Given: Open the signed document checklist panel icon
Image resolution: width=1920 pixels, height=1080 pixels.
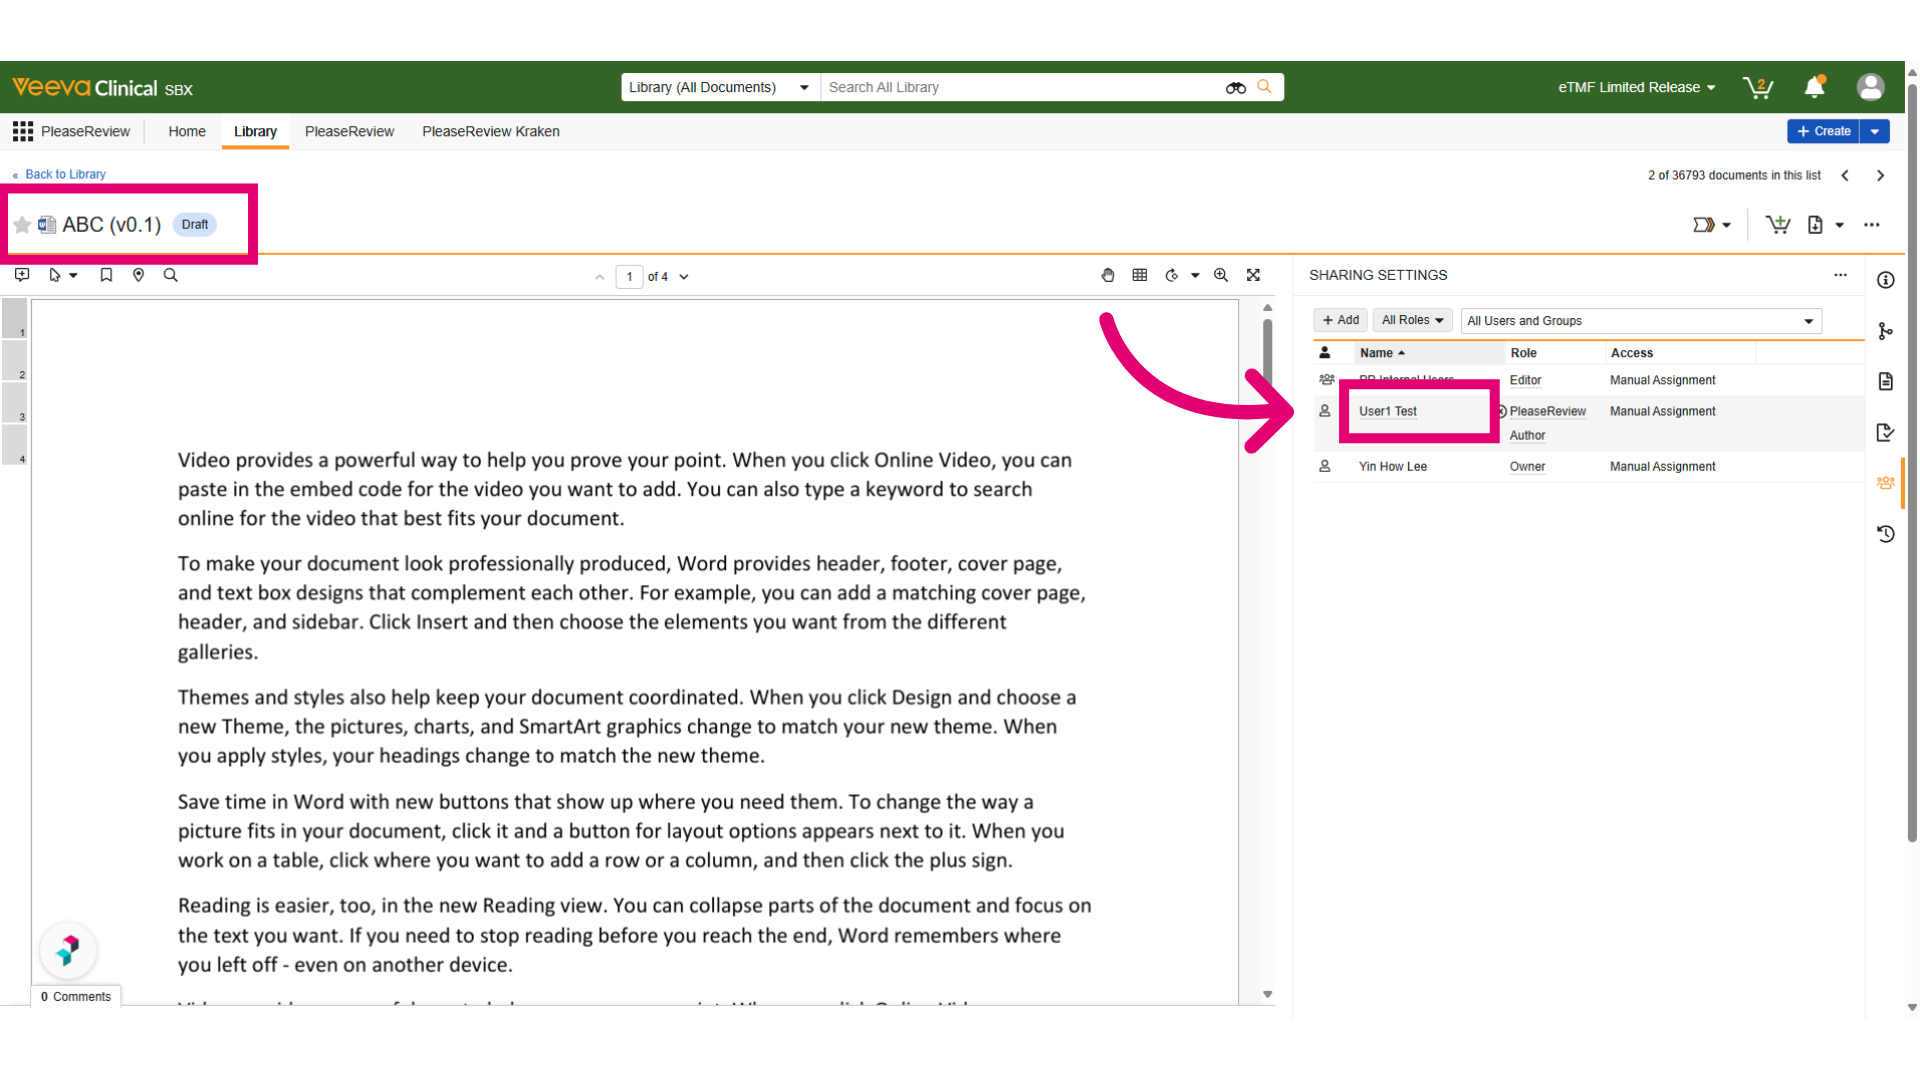Looking at the screenshot, I should pyautogui.click(x=1886, y=432).
